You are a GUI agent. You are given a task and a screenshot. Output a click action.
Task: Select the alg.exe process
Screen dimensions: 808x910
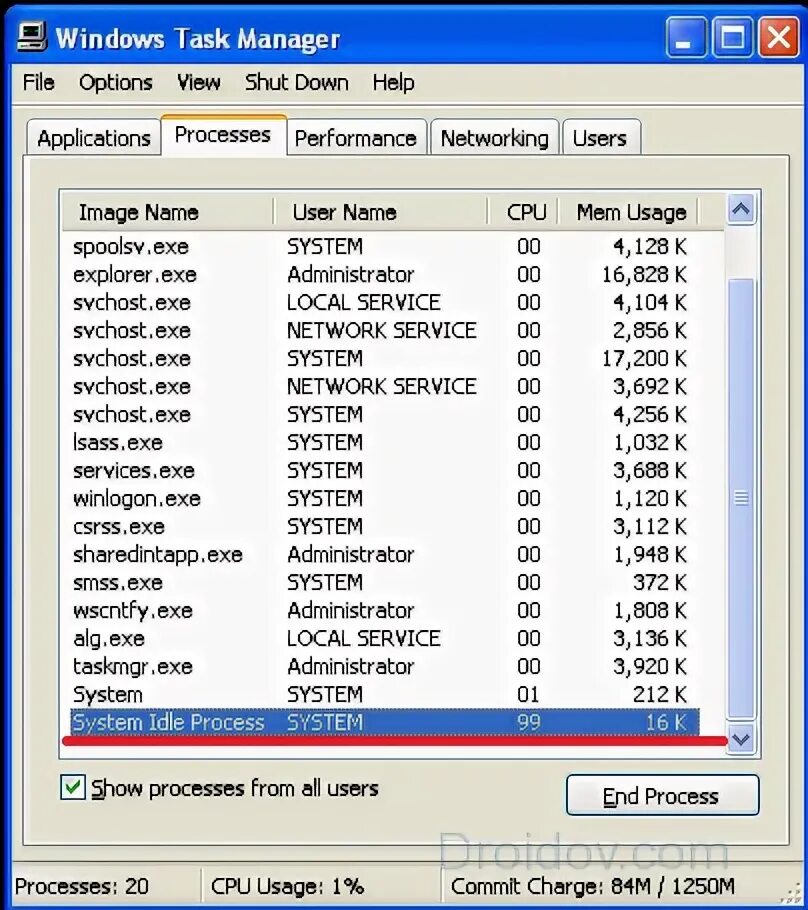pyautogui.click(x=380, y=638)
